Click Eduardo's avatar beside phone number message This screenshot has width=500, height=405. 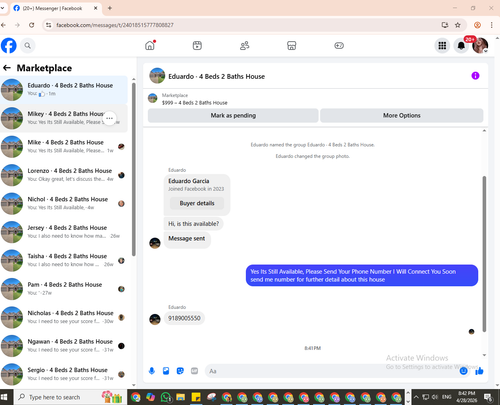pyautogui.click(x=155, y=319)
